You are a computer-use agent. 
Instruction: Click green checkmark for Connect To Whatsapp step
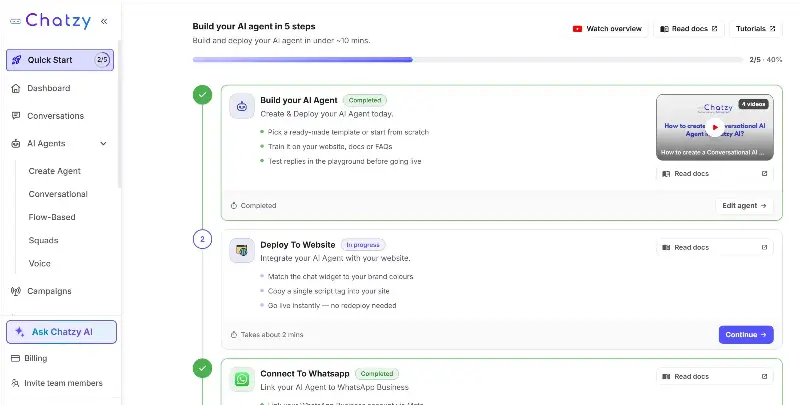[203, 368]
